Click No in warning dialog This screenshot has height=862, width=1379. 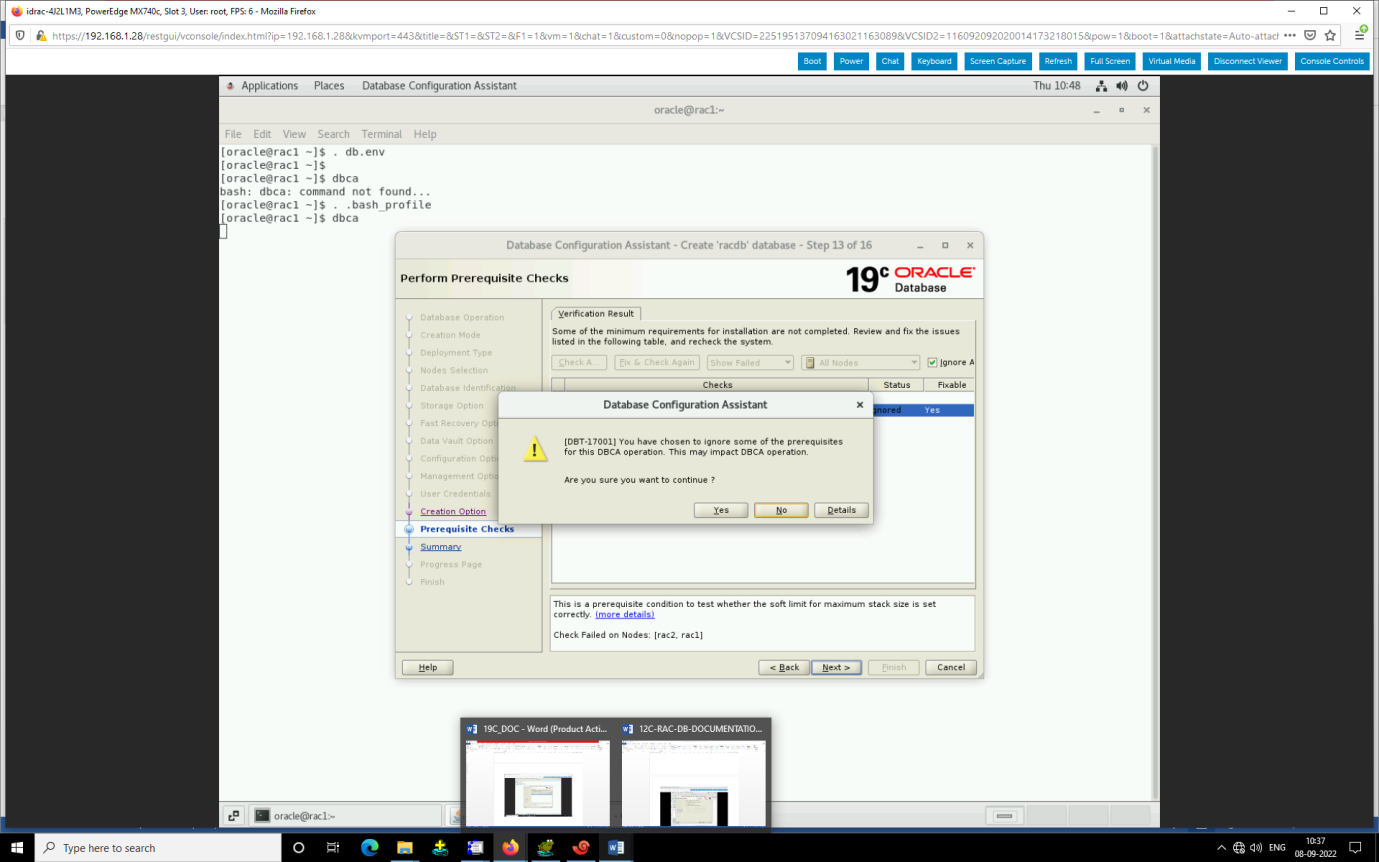tap(781, 510)
